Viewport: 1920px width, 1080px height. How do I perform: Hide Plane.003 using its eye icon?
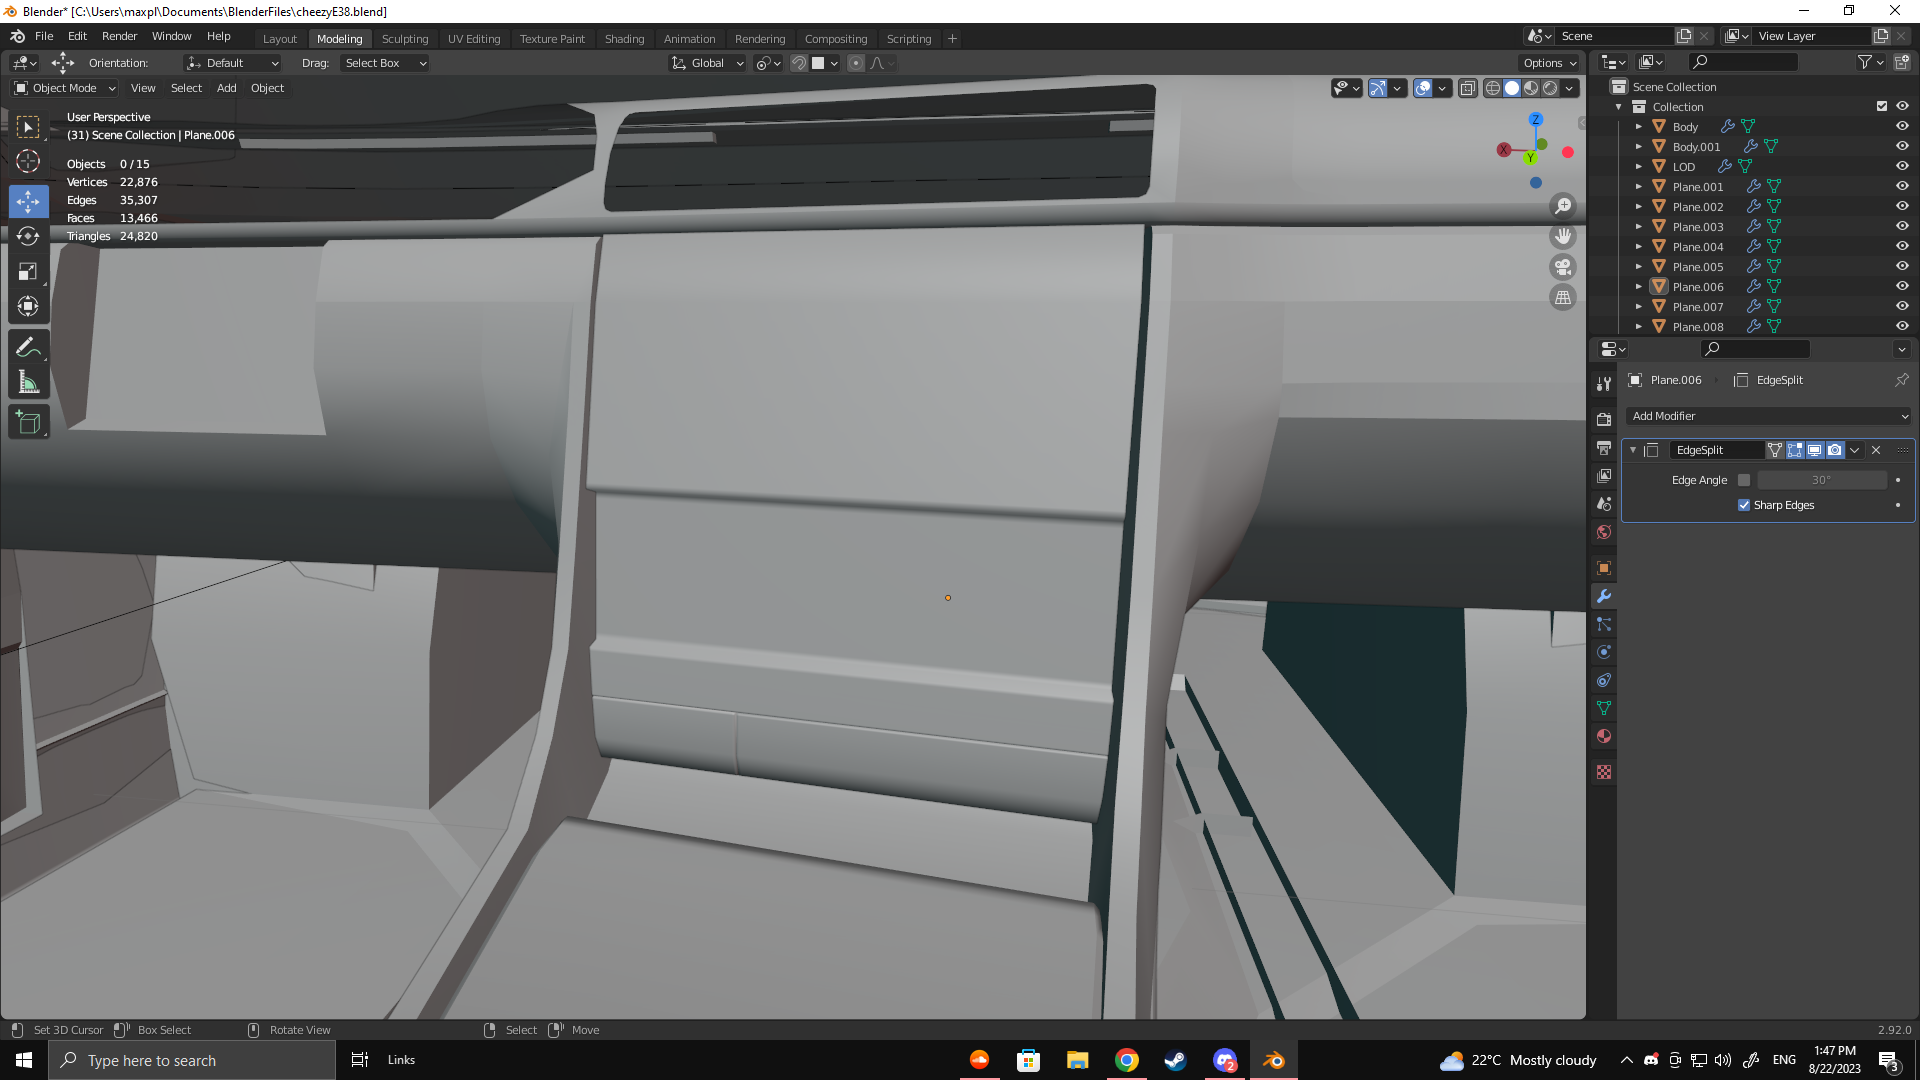pyautogui.click(x=1902, y=227)
